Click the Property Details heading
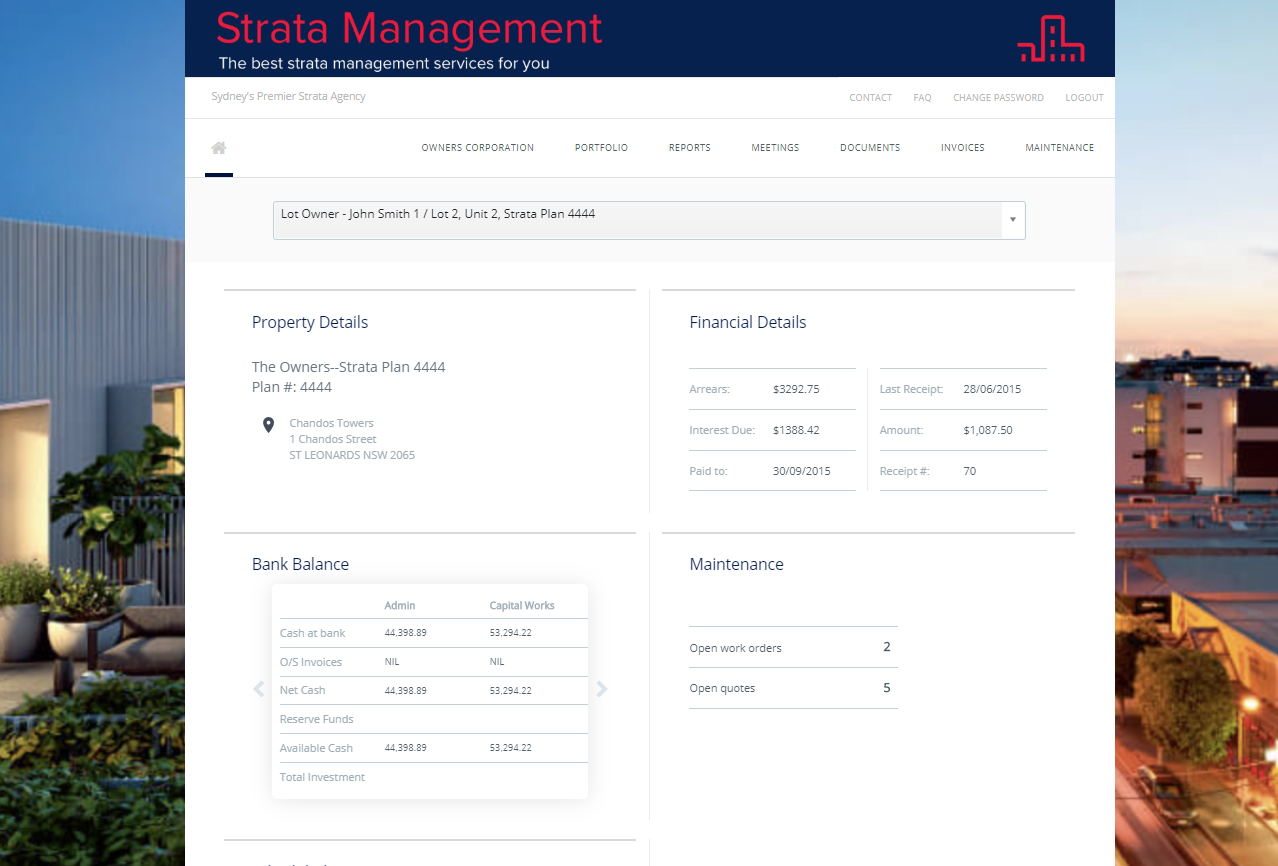Image resolution: width=1278 pixels, height=866 pixels. point(310,322)
